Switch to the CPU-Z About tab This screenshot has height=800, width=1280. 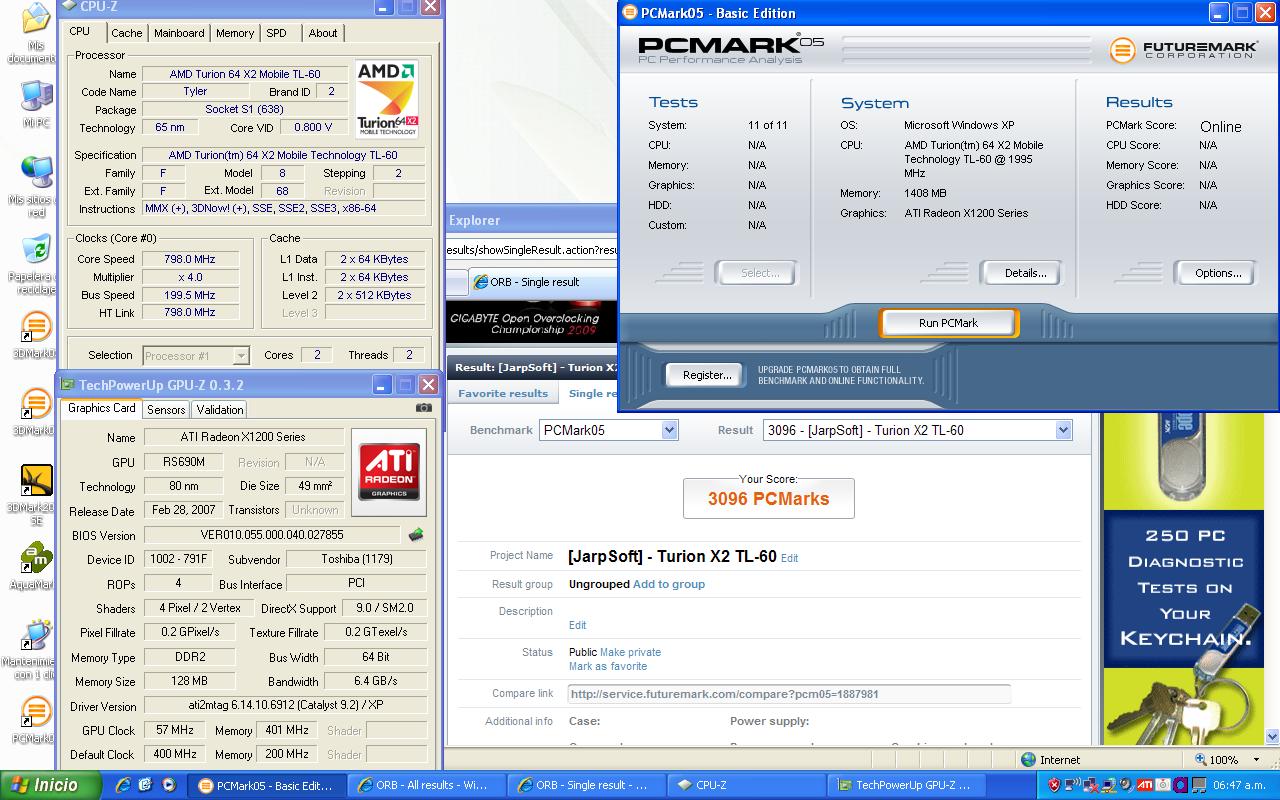(x=323, y=33)
